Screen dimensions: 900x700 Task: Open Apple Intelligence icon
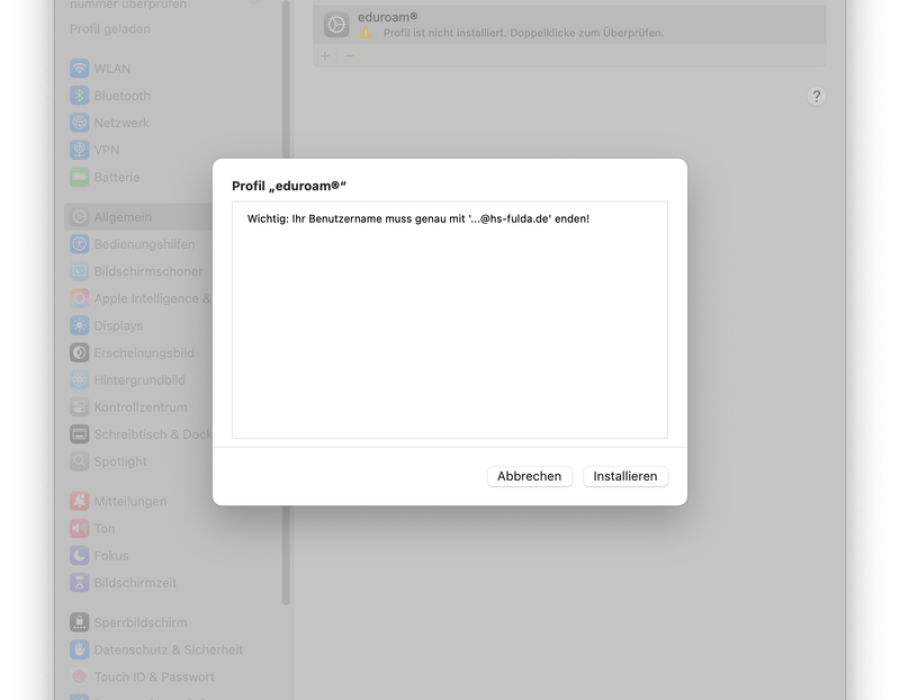point(79,298)
